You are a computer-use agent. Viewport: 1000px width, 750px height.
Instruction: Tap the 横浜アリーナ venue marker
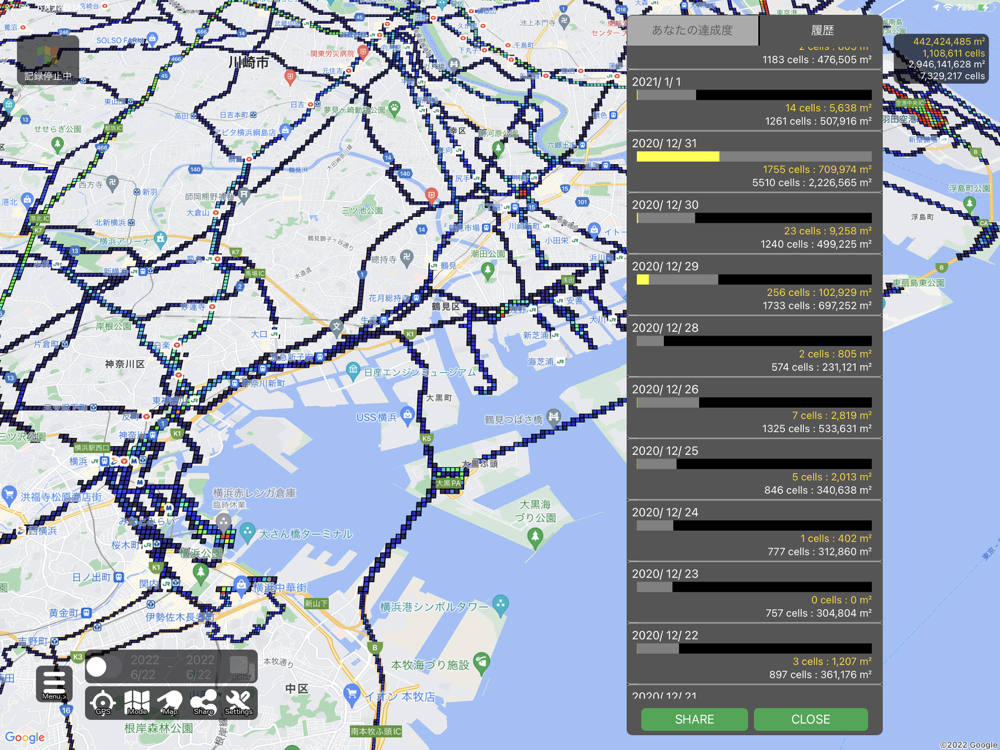point(159,240)
